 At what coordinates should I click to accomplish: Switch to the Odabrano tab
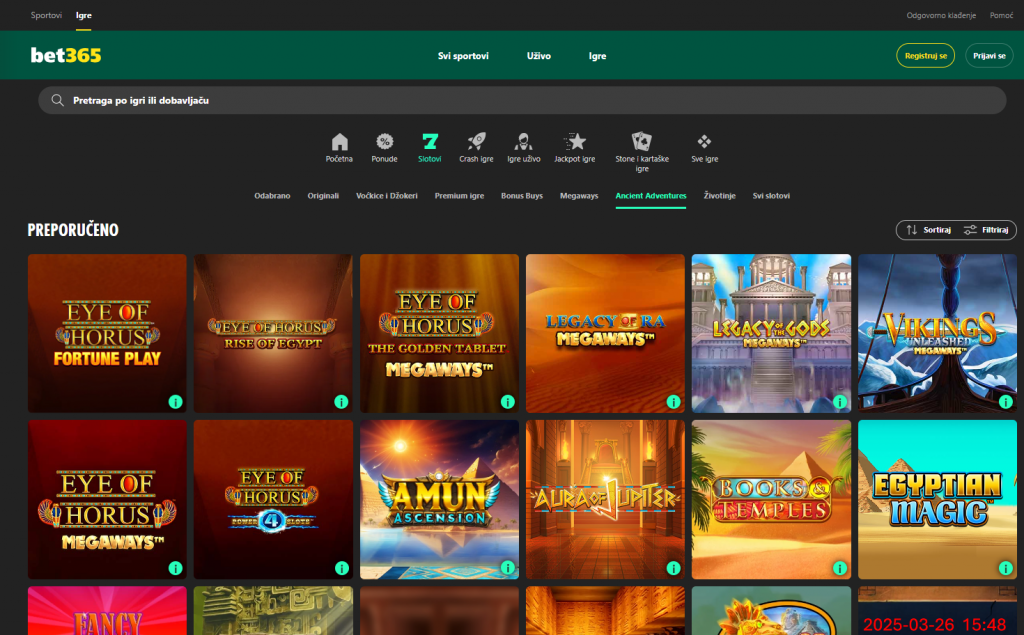point(272,195)
